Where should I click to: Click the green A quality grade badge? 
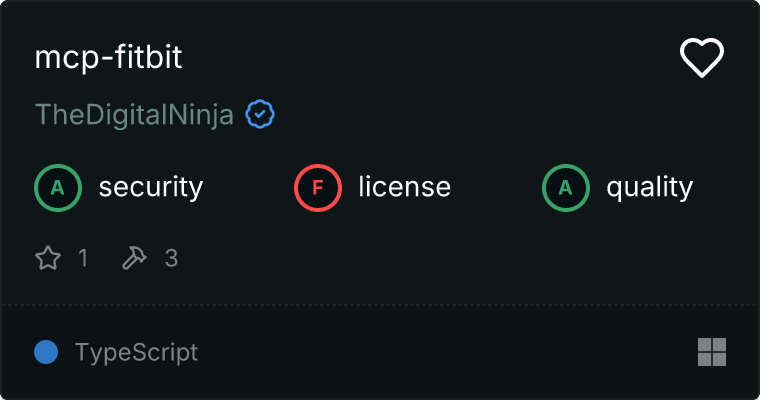(x=566, y=187)
